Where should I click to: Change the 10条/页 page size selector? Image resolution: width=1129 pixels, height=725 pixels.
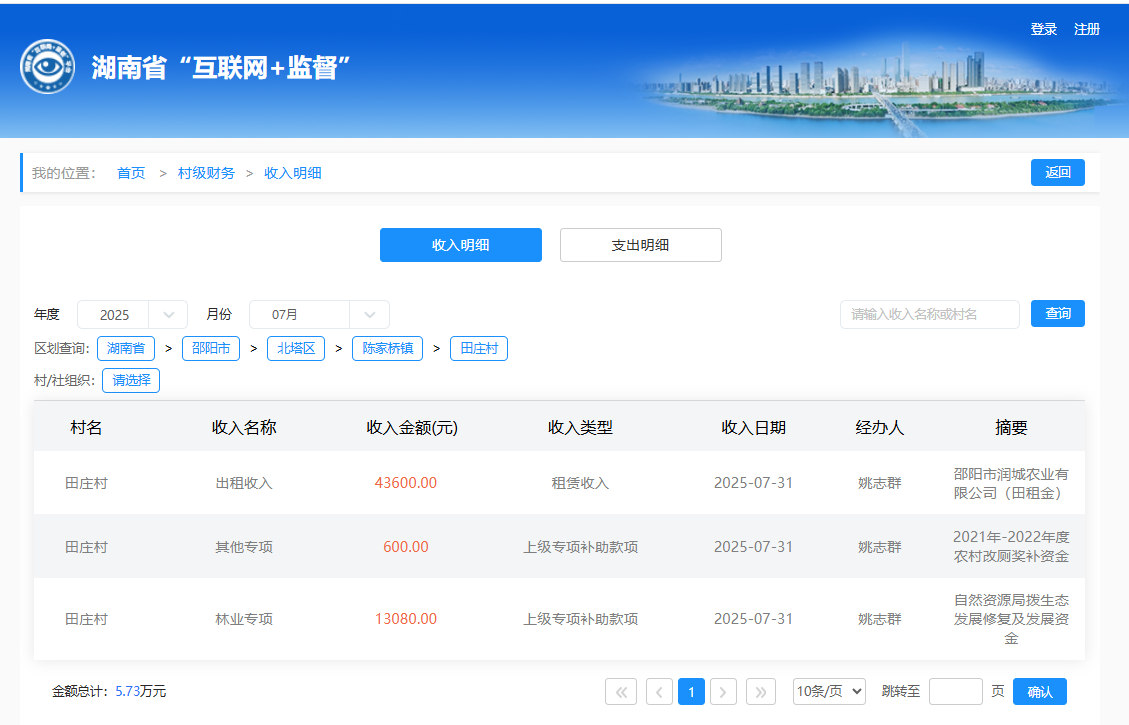click(829, 691)
